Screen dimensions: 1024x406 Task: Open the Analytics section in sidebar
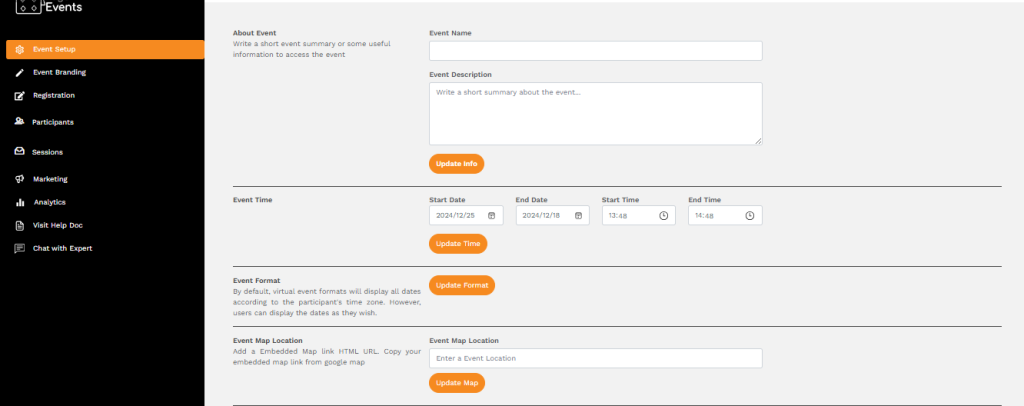49,202
